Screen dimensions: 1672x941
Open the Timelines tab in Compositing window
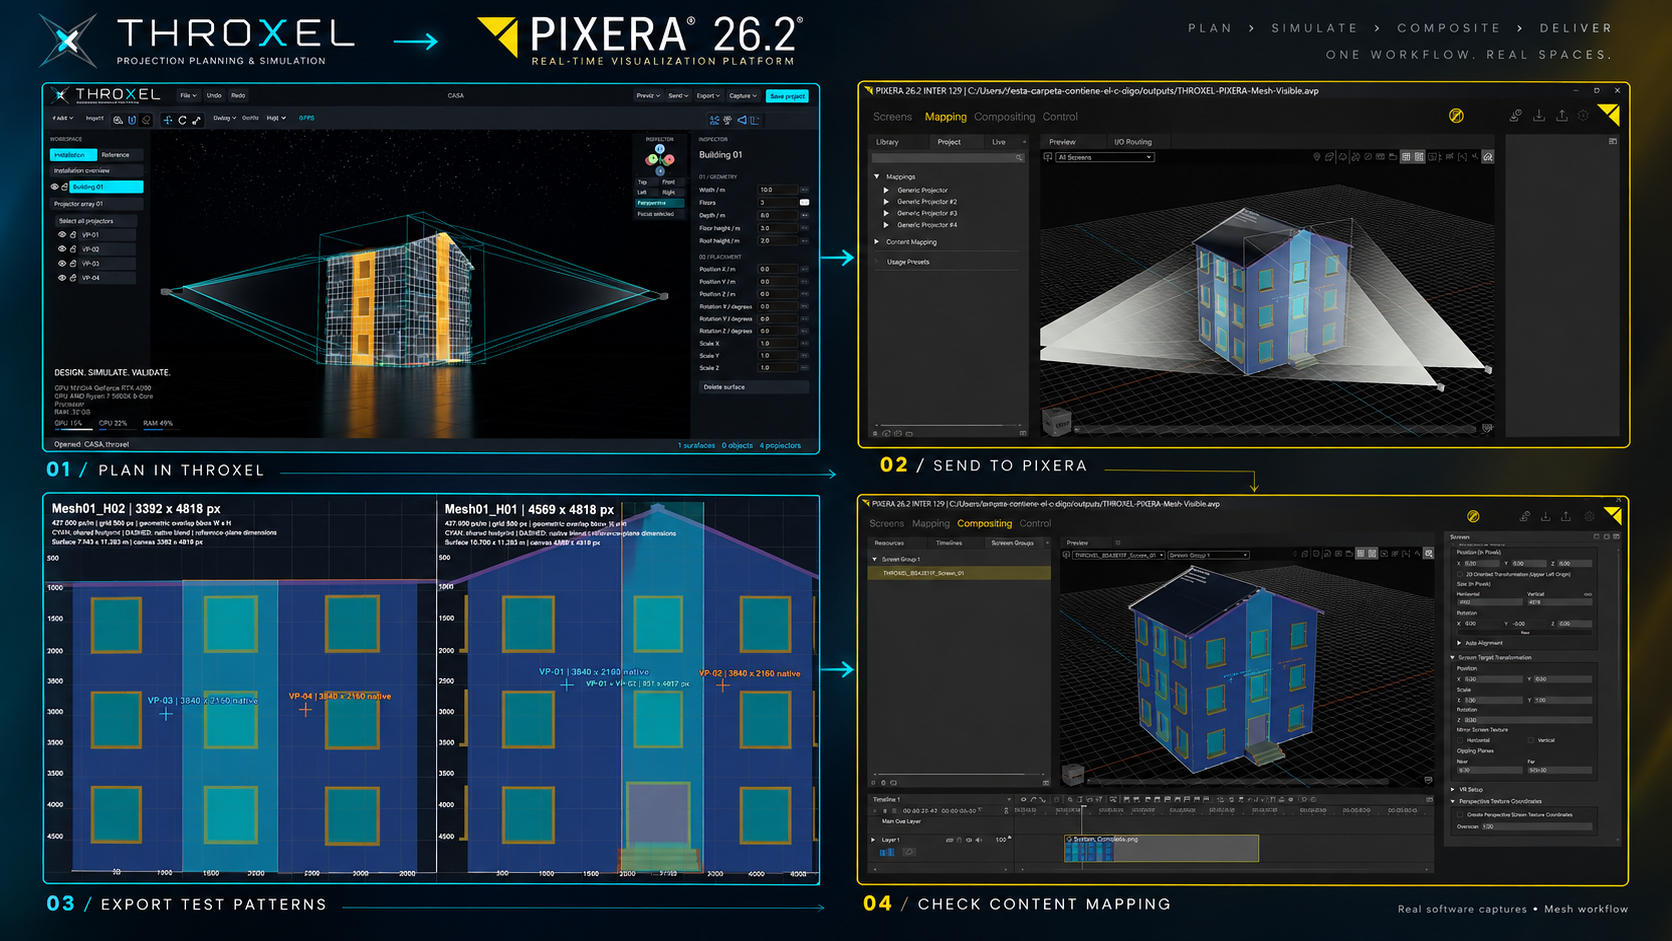(x=948, y=543)
